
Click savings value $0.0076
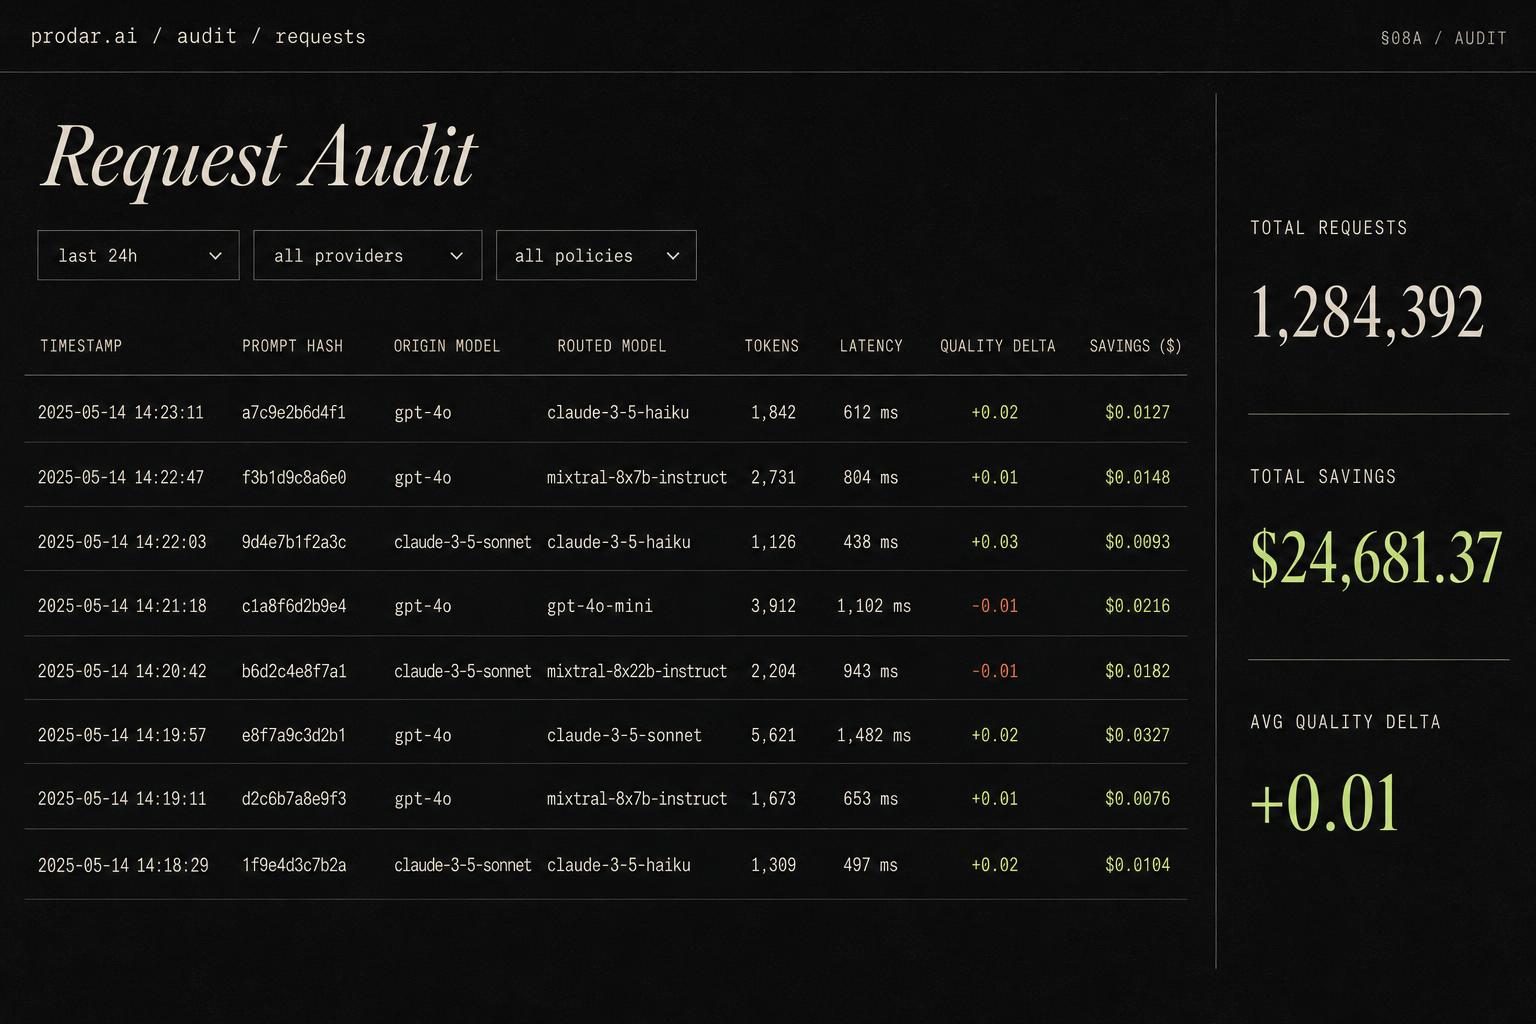[1137, 799]
